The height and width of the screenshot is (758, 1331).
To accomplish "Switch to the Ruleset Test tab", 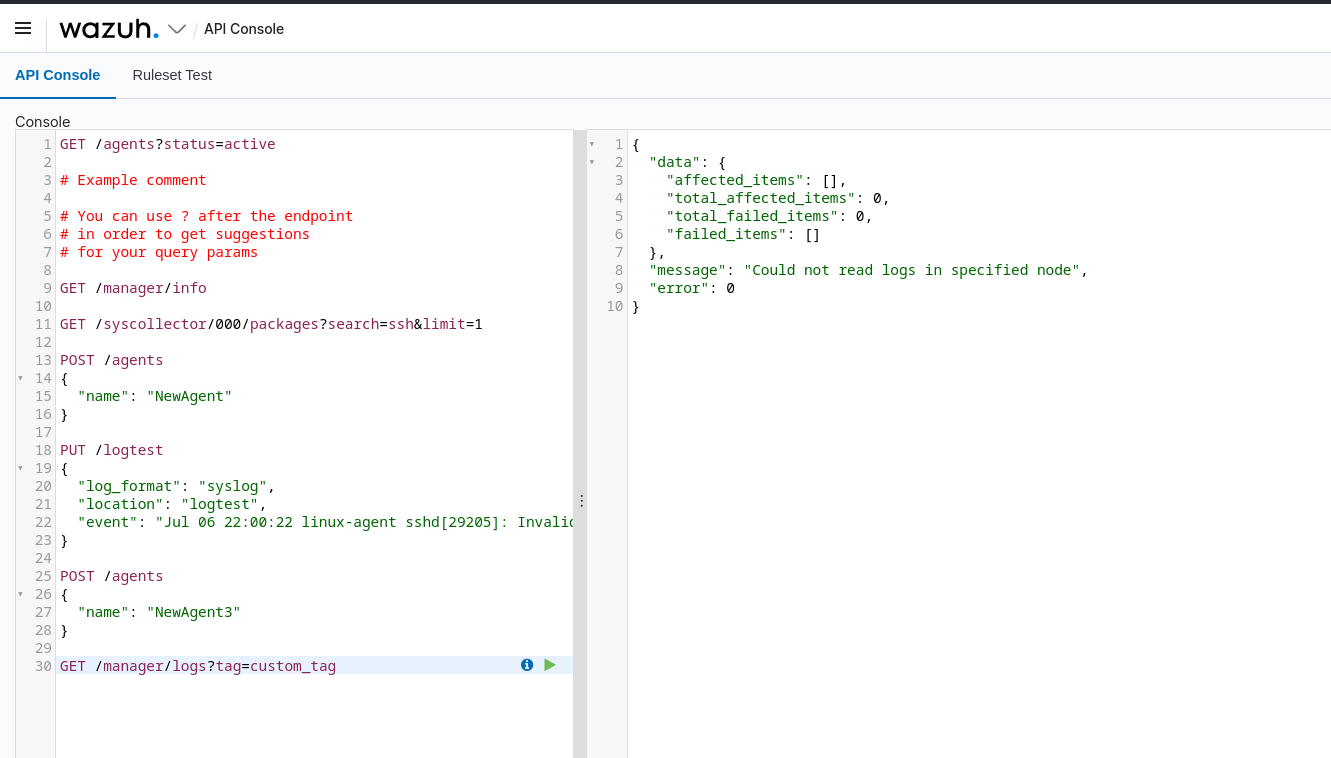I will [171, 75].
